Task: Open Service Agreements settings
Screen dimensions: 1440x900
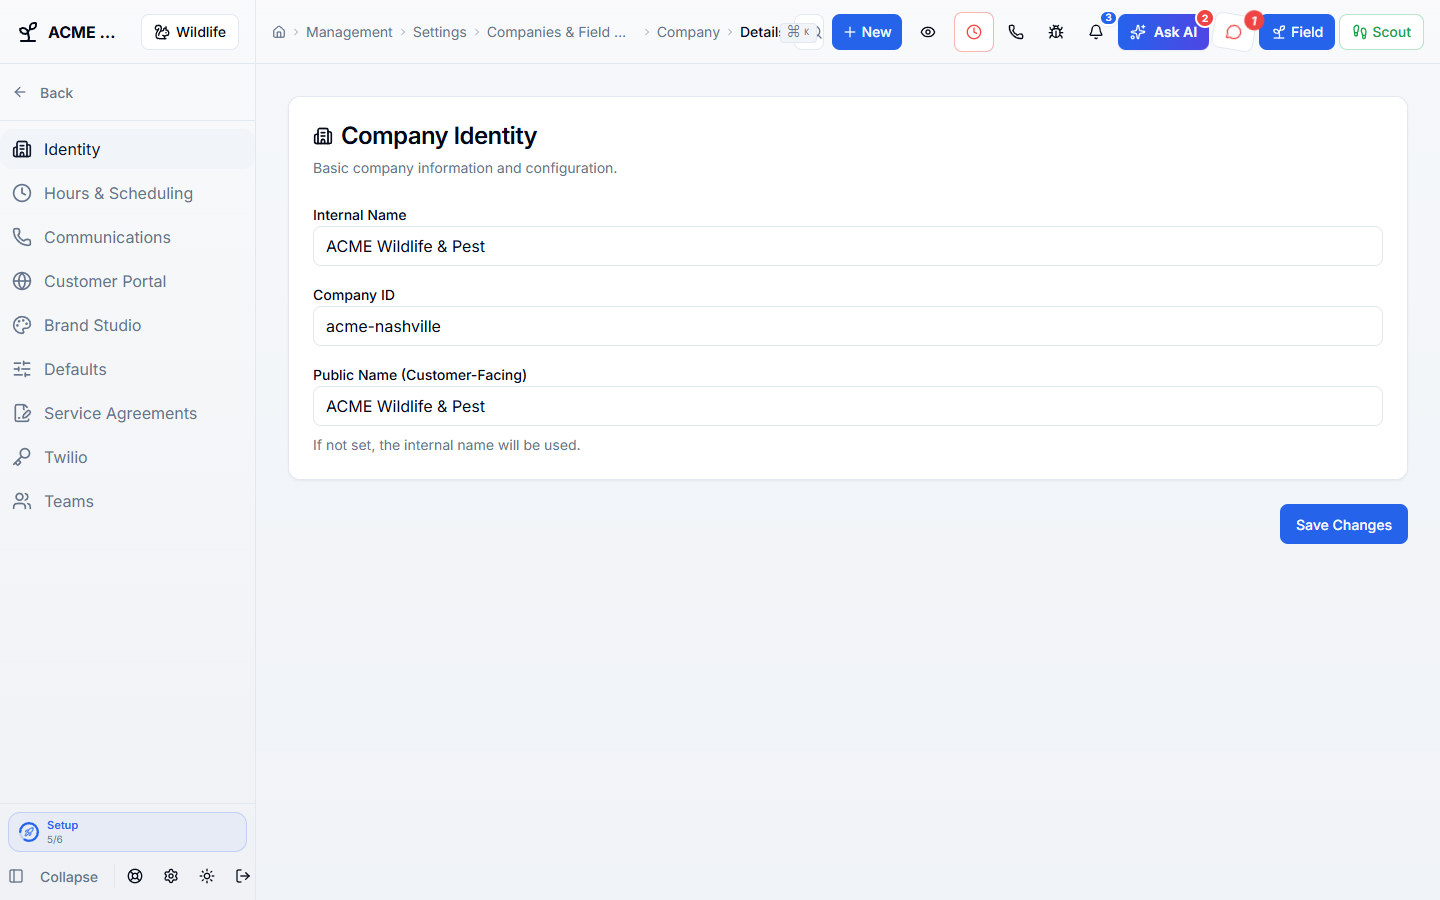Action: tap(128, 413)
